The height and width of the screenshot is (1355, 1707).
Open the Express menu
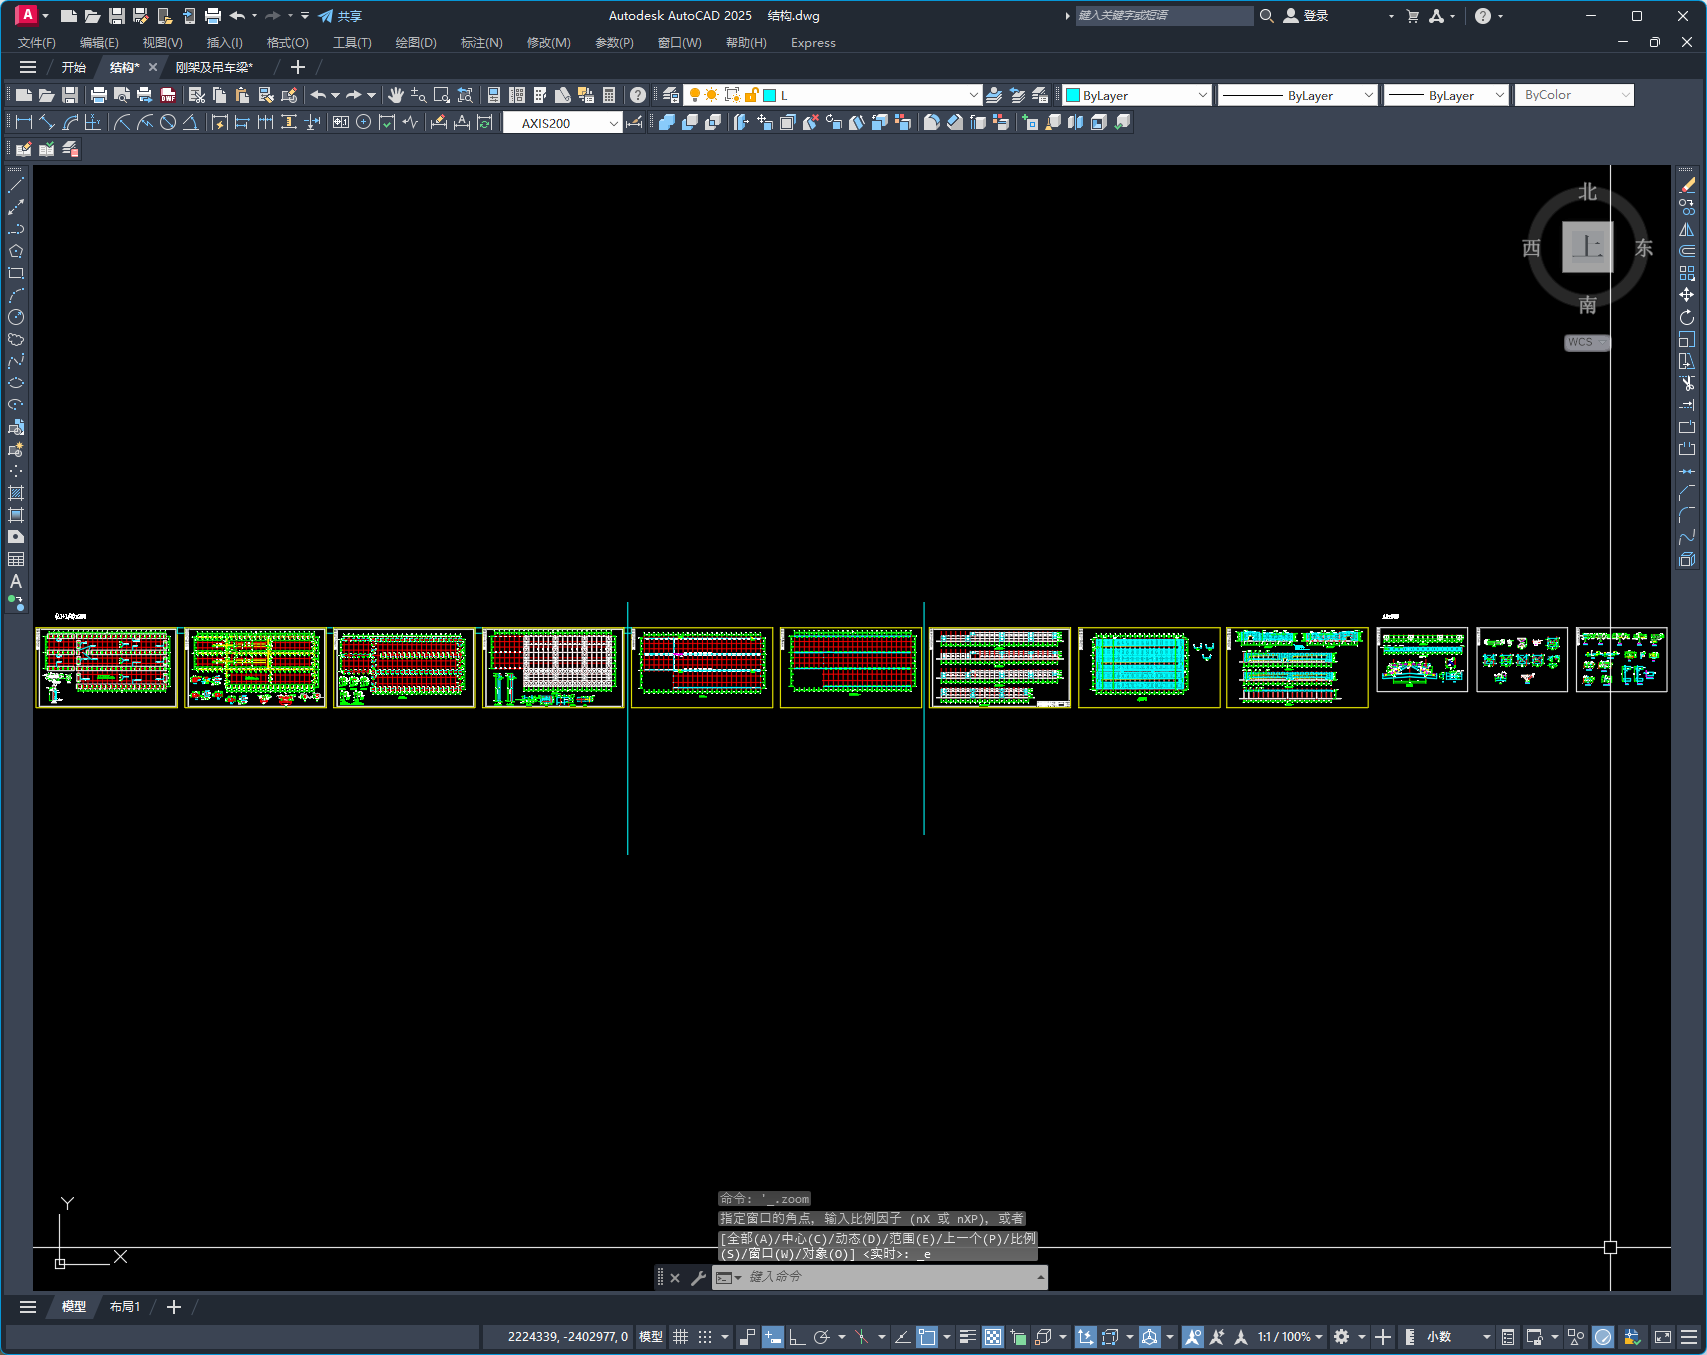813,43
